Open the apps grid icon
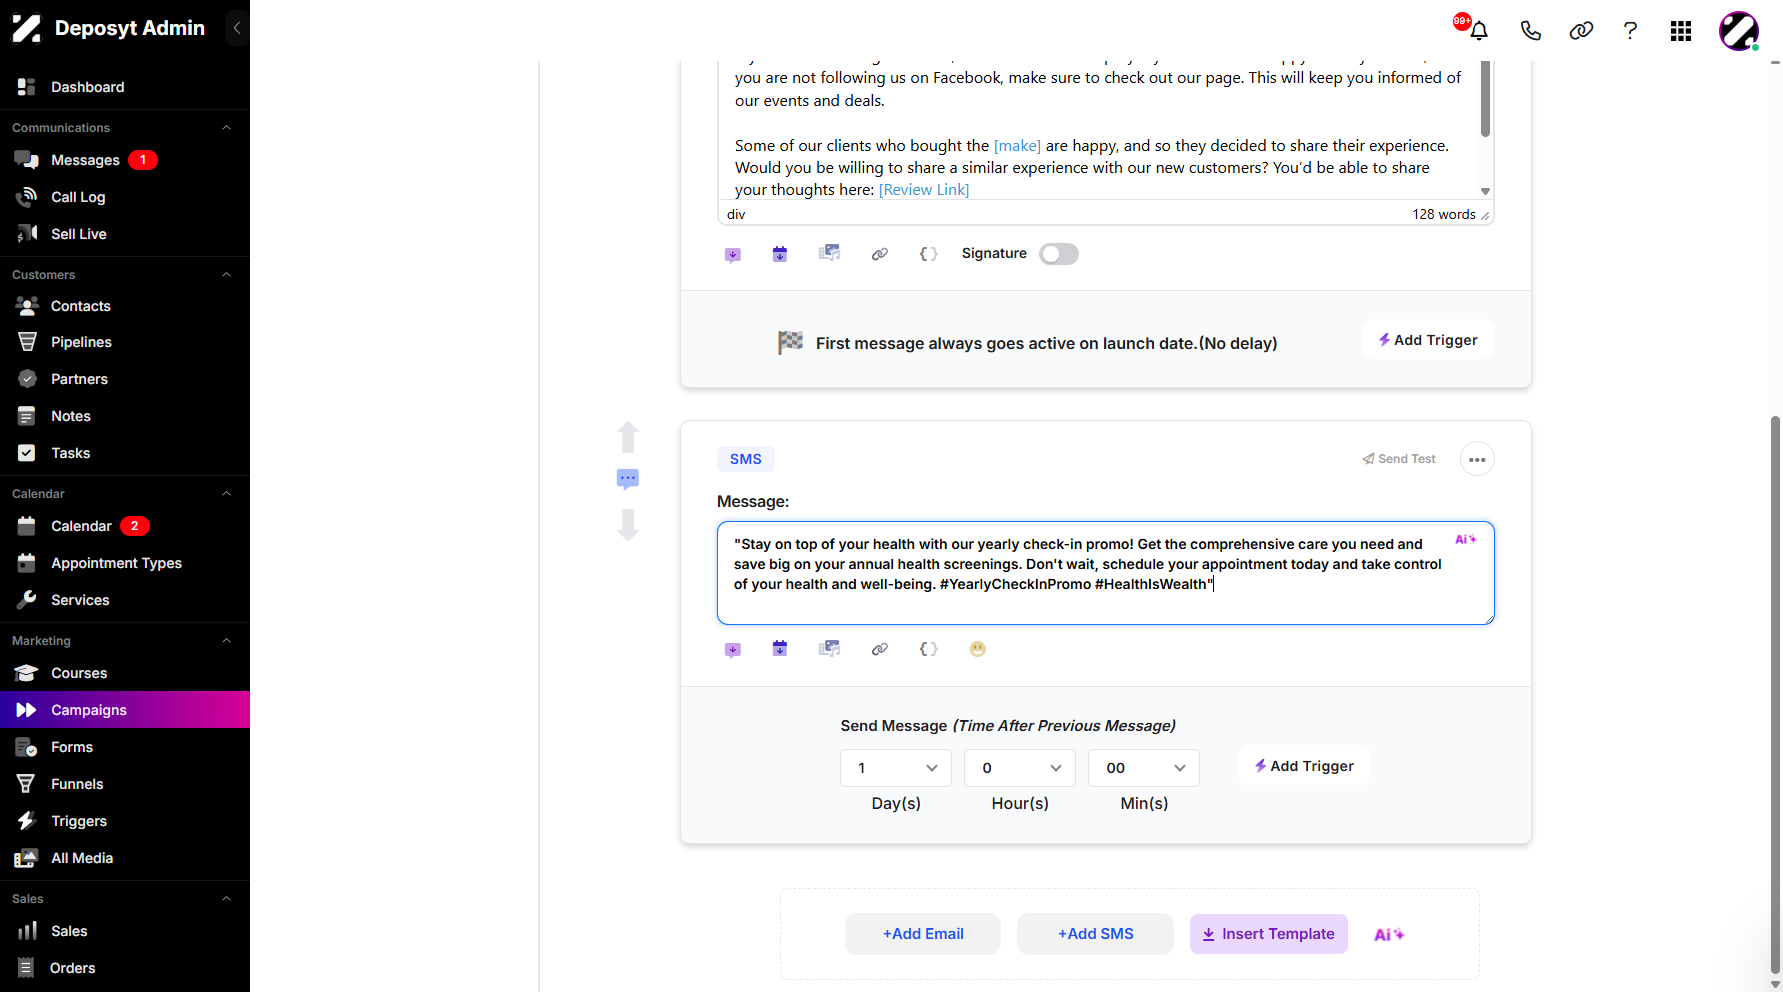 [1681, 31]
